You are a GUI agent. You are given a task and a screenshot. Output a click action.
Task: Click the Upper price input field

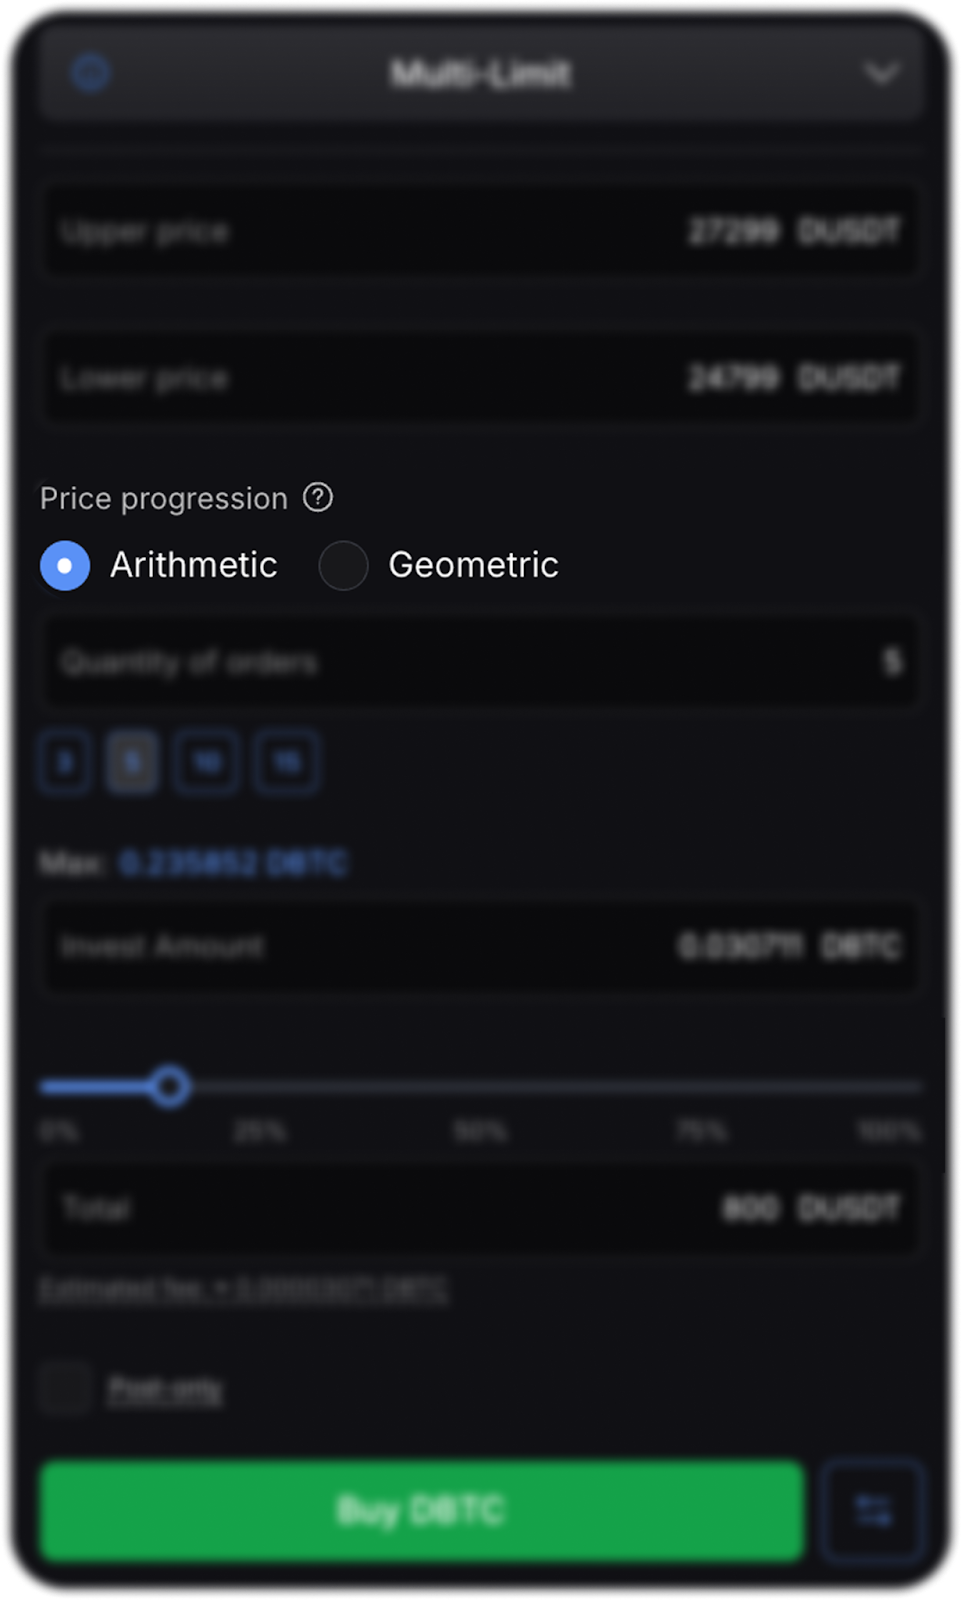point(480,232)
